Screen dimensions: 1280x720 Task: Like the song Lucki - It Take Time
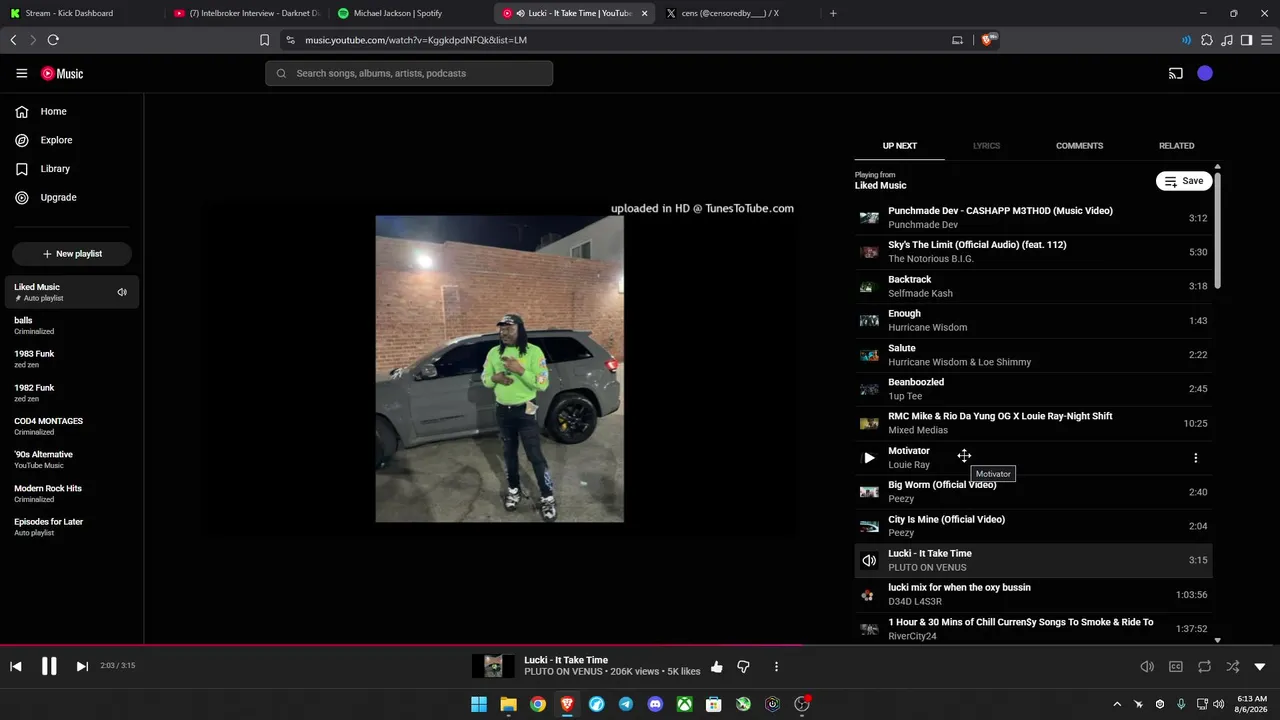point(717,667)
